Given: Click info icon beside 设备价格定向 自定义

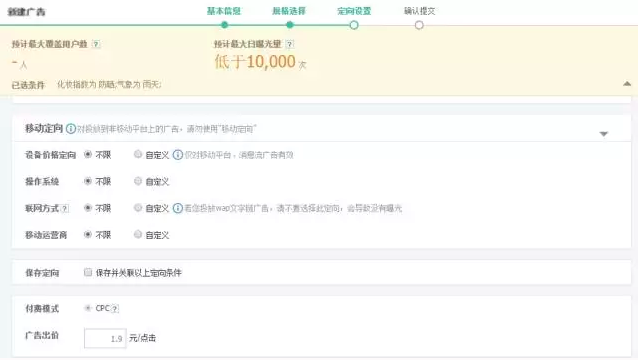Looking at the screenshot, I should pyautogui.click(x=178, y=155).
